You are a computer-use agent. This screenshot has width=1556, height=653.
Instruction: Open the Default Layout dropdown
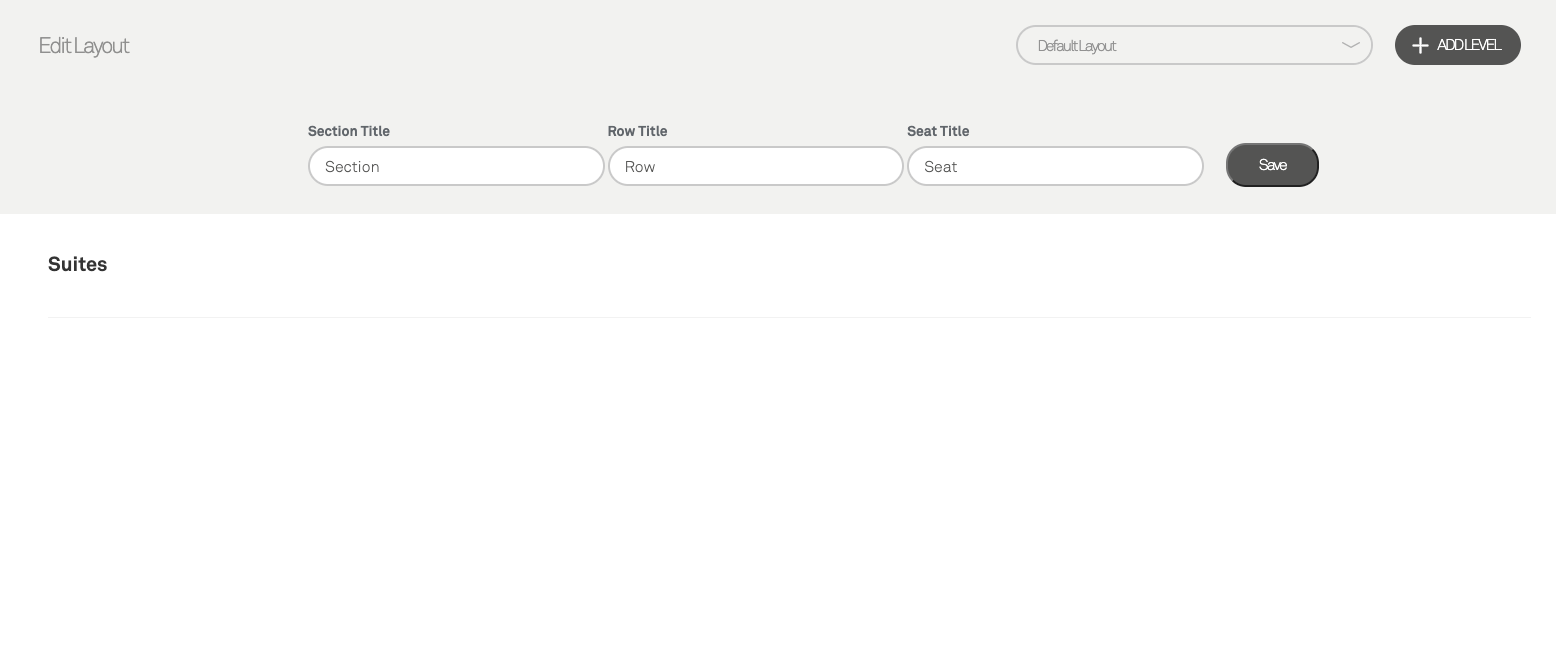(x=1193, y=45)
